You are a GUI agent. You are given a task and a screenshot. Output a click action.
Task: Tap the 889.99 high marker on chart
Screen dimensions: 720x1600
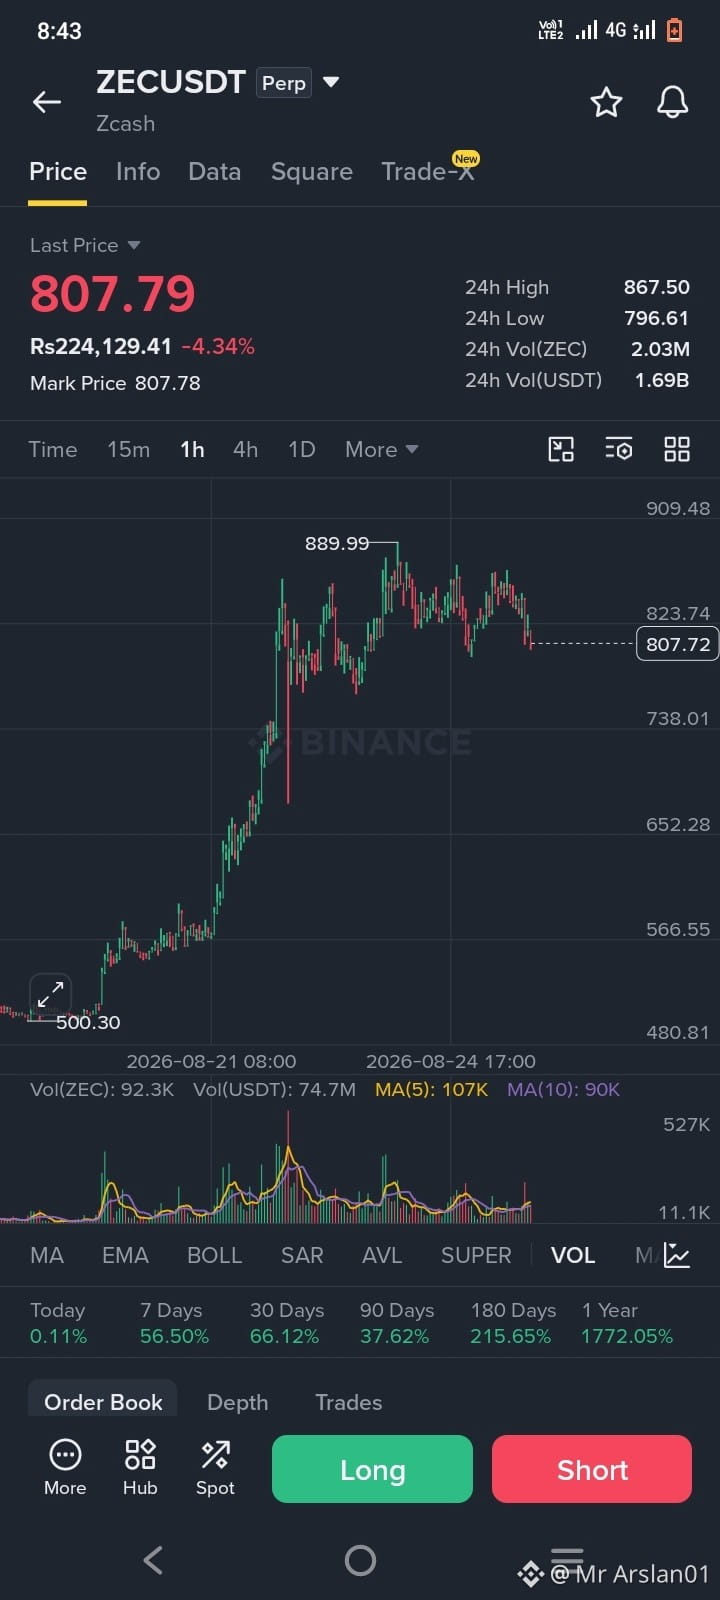[x=337, y=543]
